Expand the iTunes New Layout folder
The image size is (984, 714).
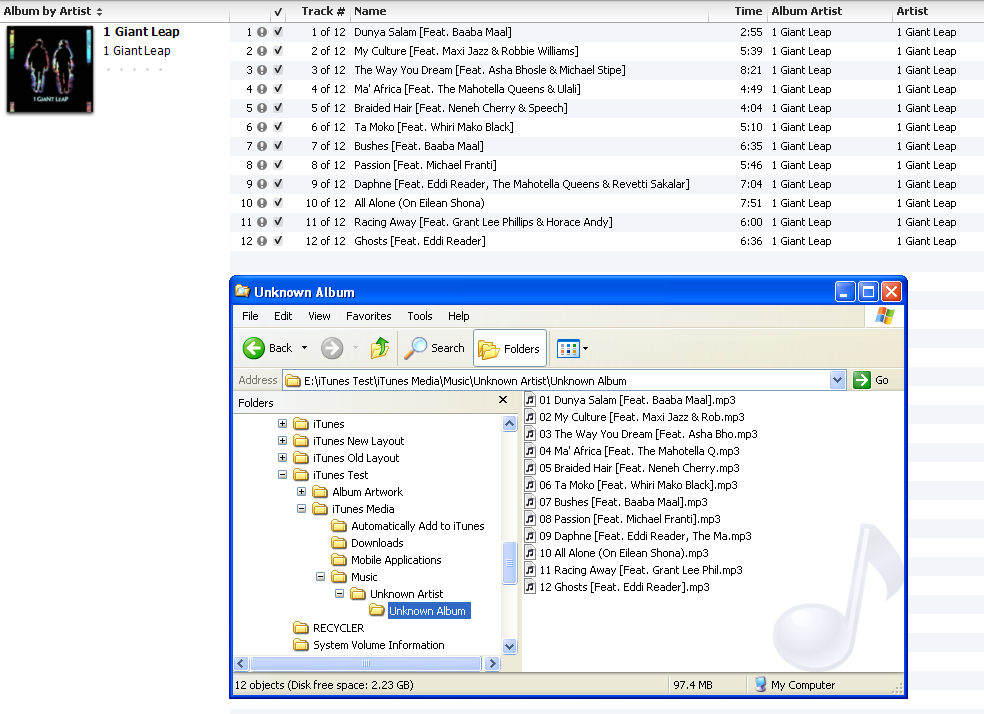coord(282,440)
